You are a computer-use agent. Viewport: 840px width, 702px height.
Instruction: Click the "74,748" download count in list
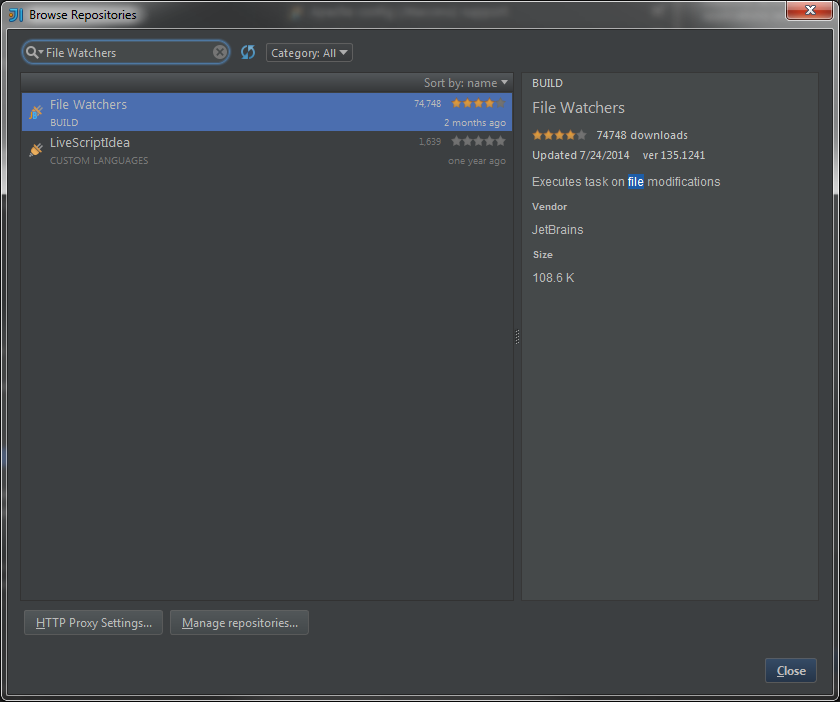(428, 103)
